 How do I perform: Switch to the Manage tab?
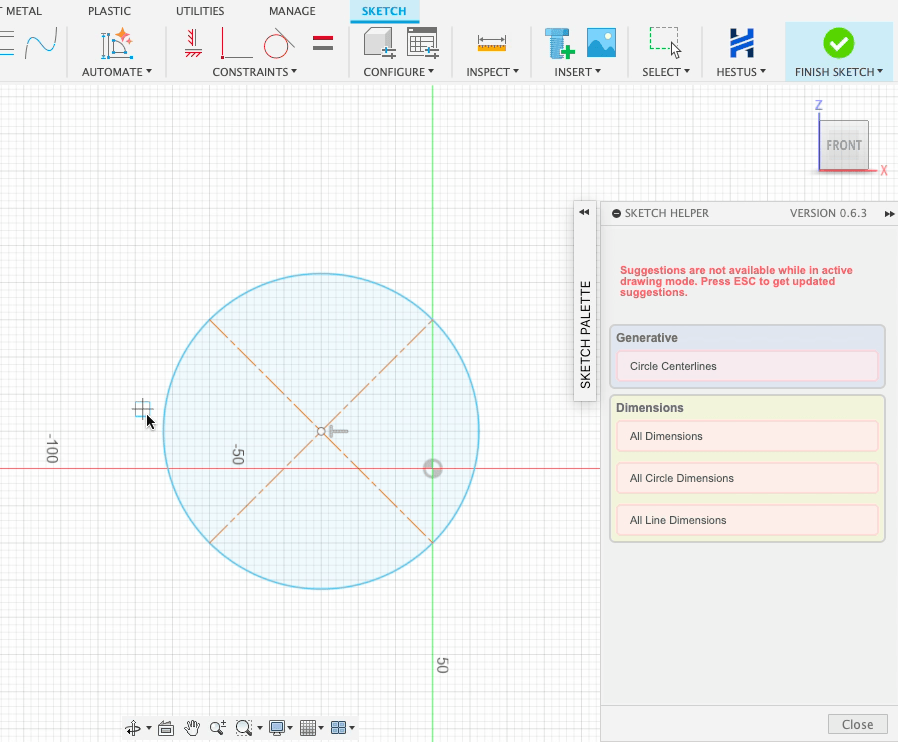292,11
